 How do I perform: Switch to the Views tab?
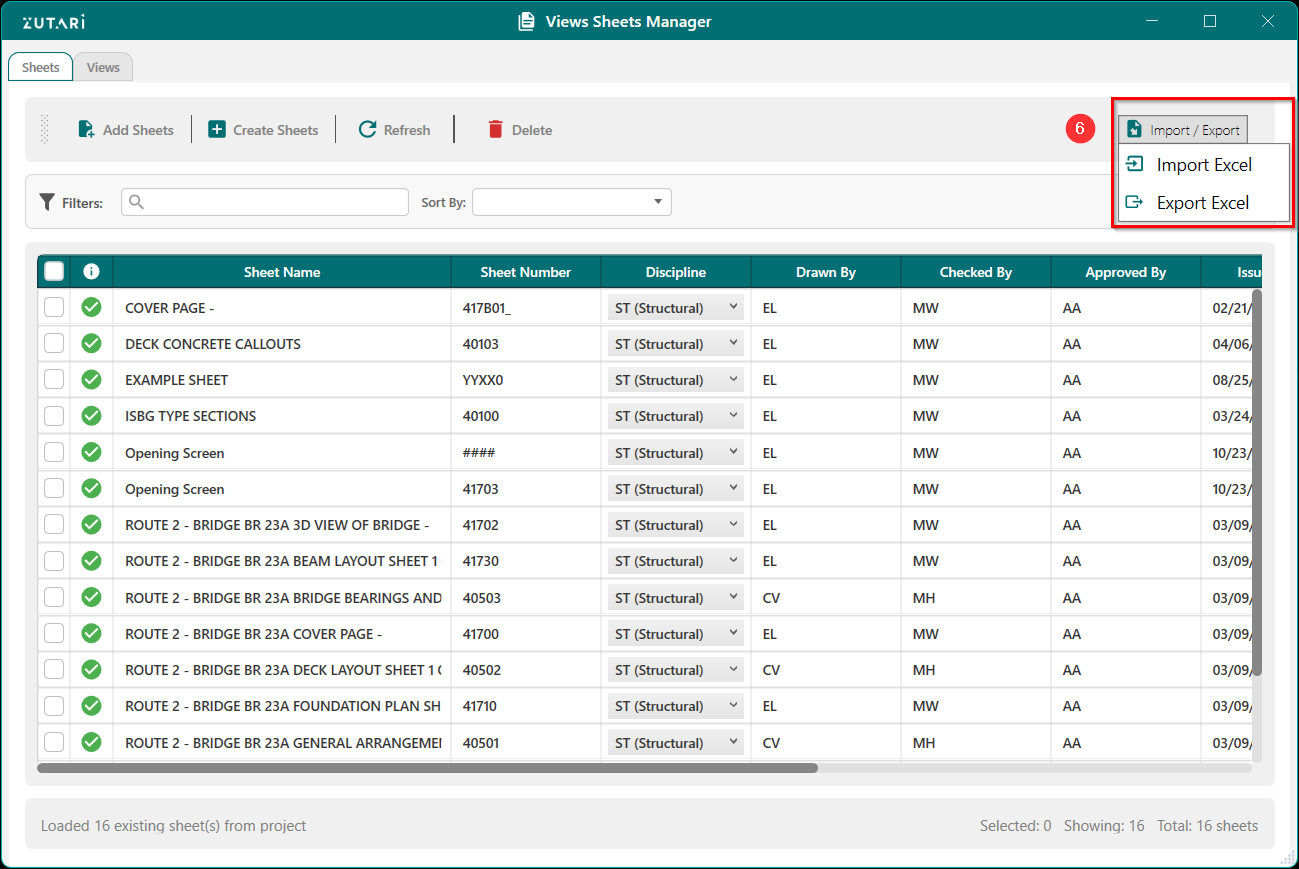click(x=103, y=67)
